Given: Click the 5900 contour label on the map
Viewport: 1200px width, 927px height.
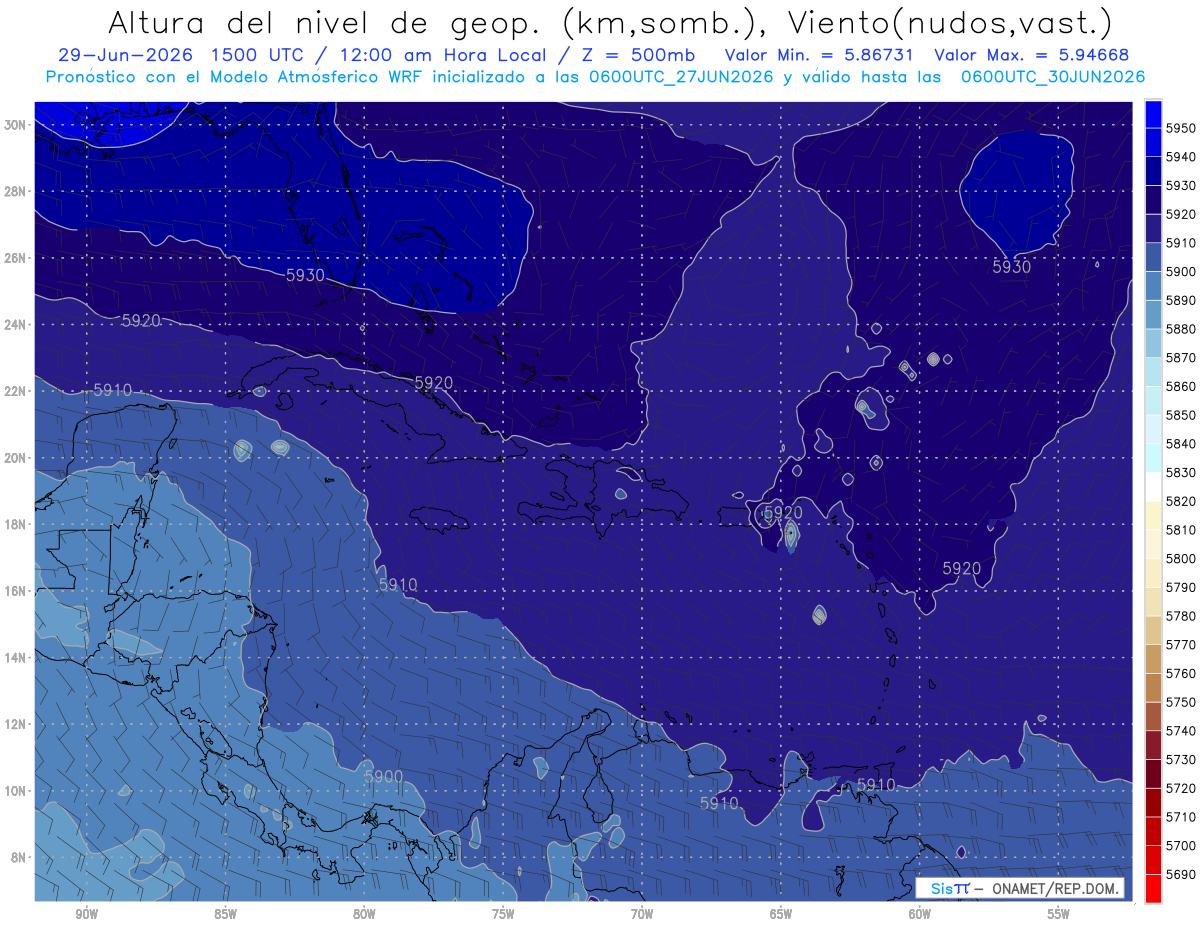Looking at the screenshot, I should (x=383, y=776).
